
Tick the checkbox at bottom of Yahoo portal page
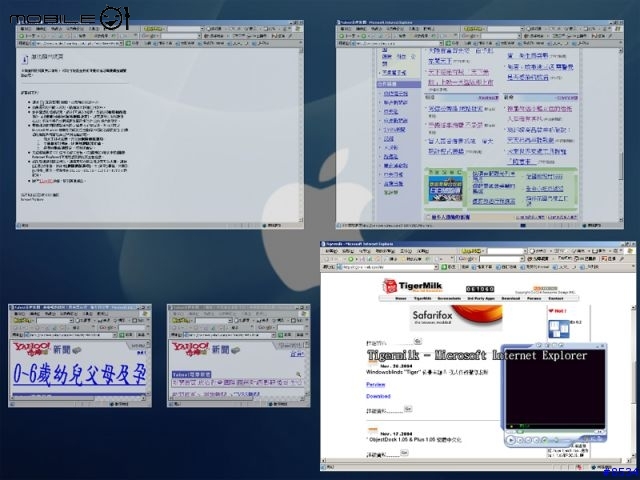point(428,217)
